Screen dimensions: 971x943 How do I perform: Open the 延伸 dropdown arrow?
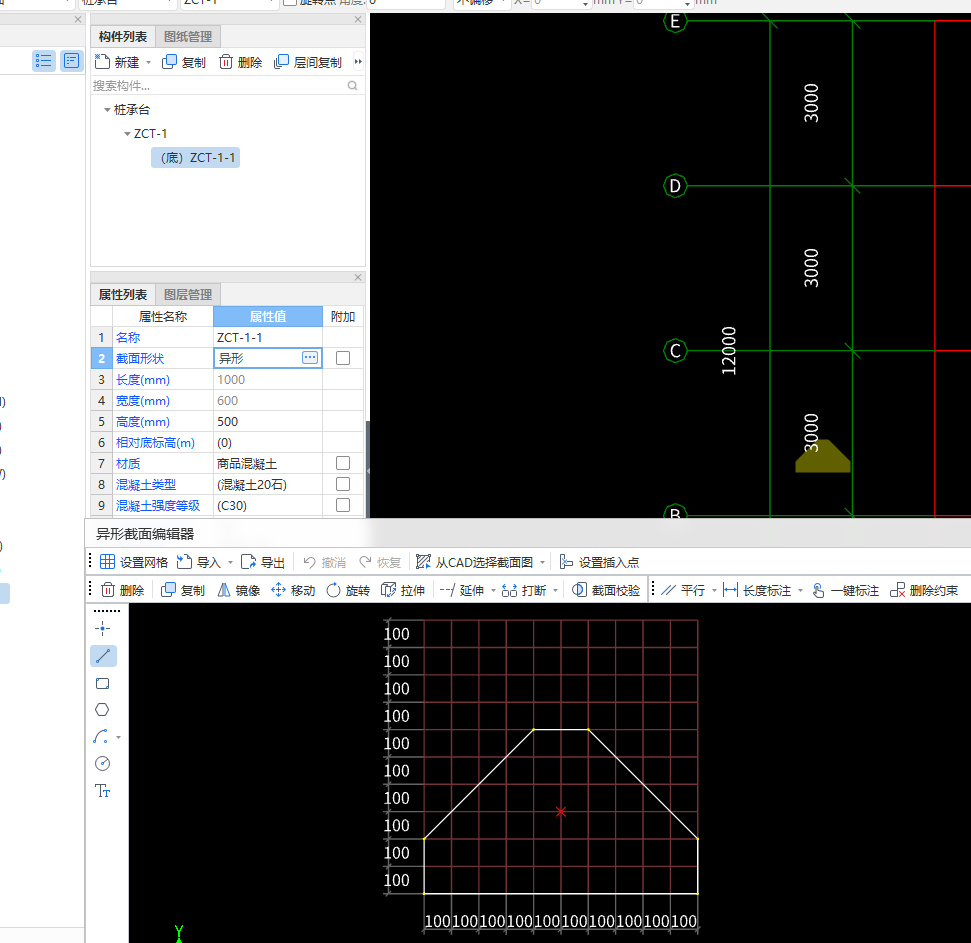pyautogui.click(x=494, y=591)
